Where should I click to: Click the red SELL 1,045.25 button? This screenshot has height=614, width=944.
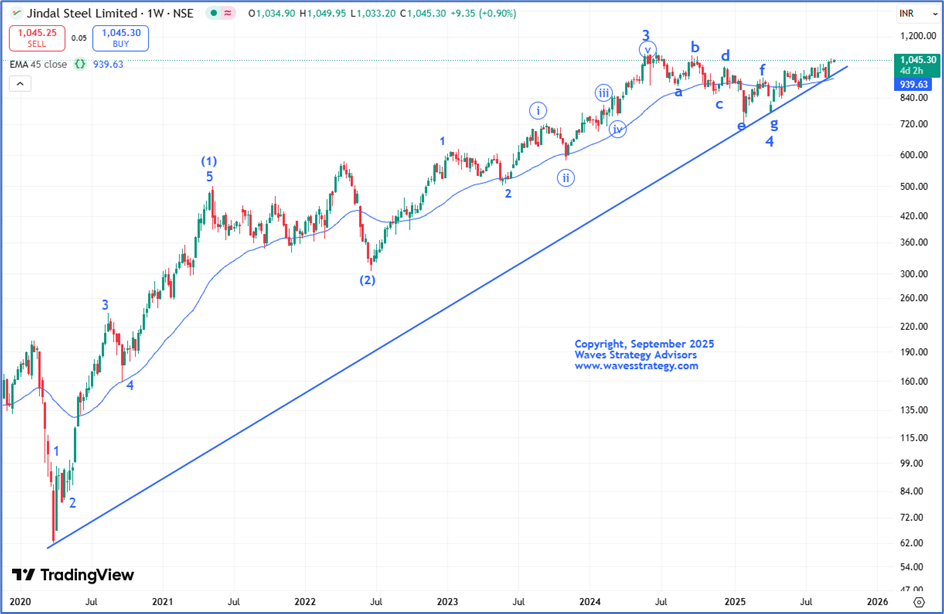(37, 38)
